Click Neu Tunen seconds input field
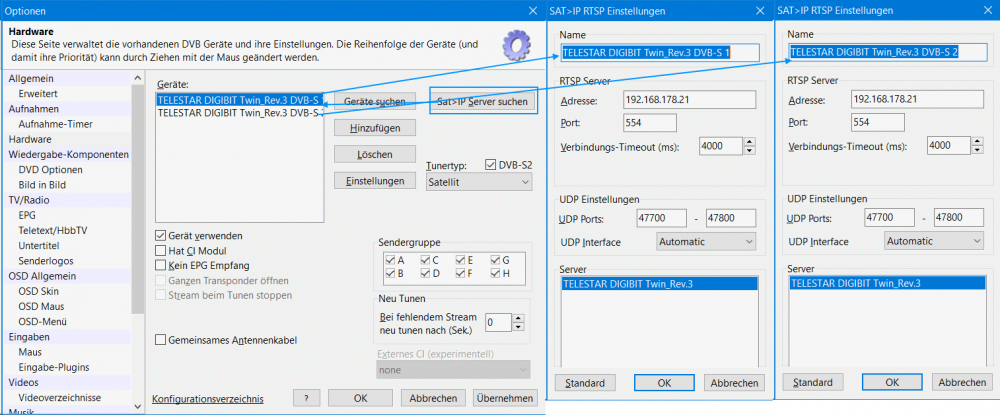 point(498,323)
